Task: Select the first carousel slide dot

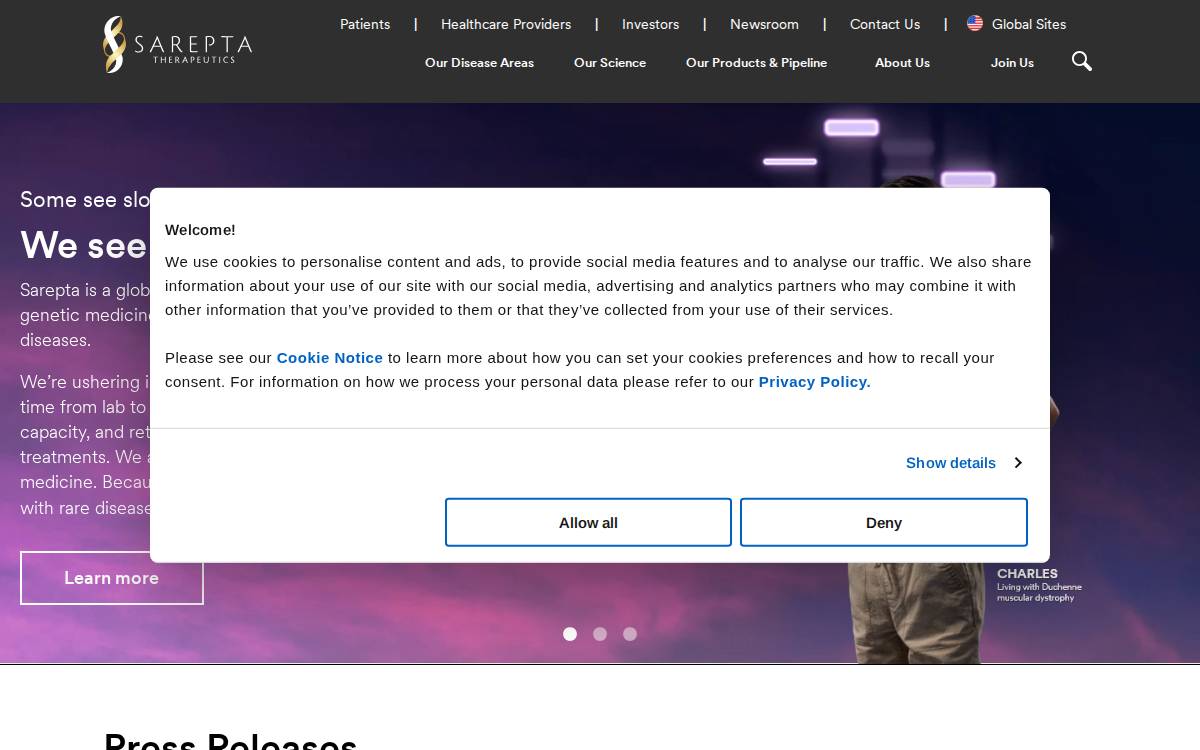Action: (x=570, y=634)
